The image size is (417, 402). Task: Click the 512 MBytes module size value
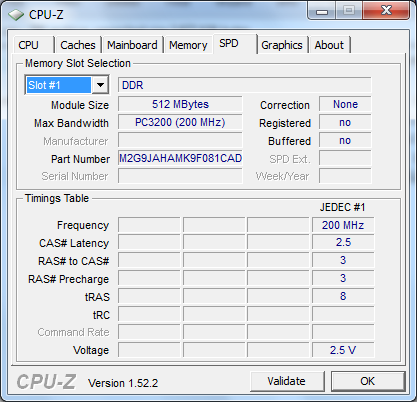tap(180, 104)
